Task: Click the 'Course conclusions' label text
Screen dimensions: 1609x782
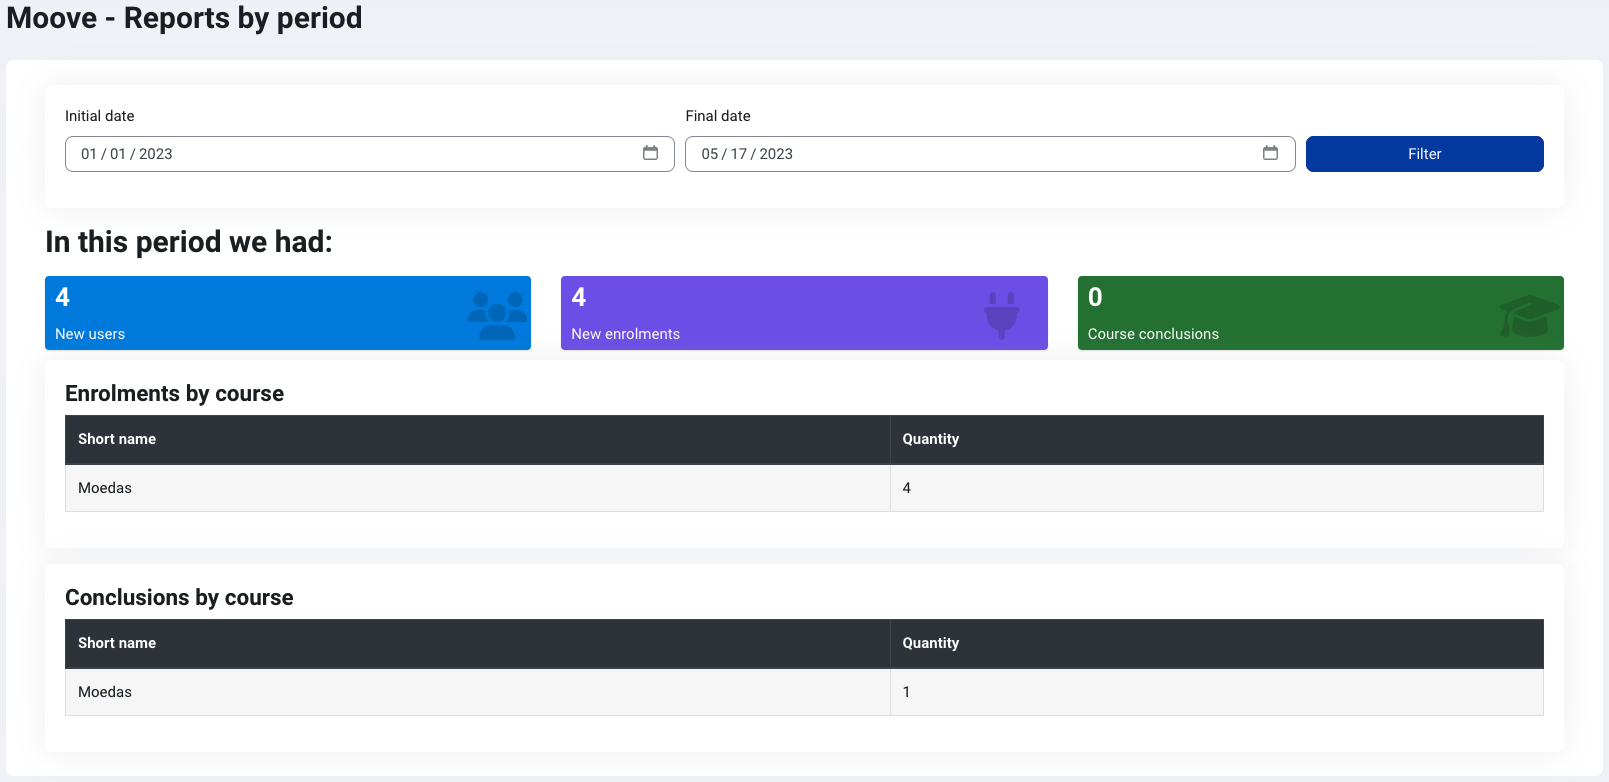Action: pyautogui.click(x=1153, y=334)
